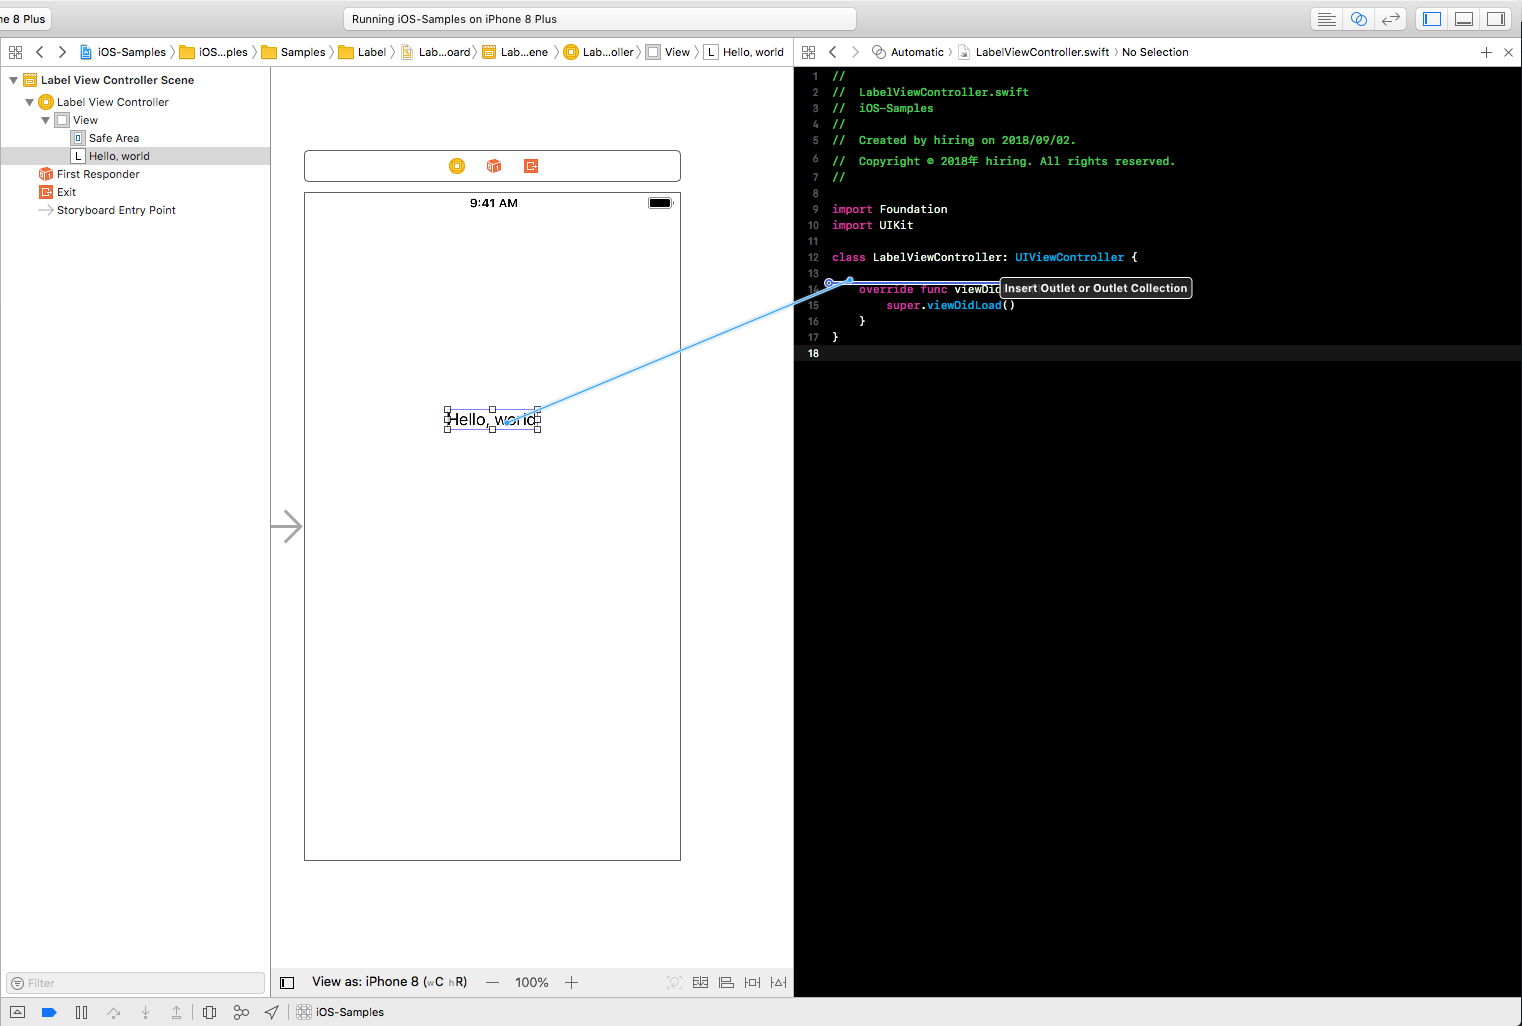The width and height of the screenshot is (1522, 1026).
Task: Collapse the Label View Controller tree item
Action: (29, 102)
